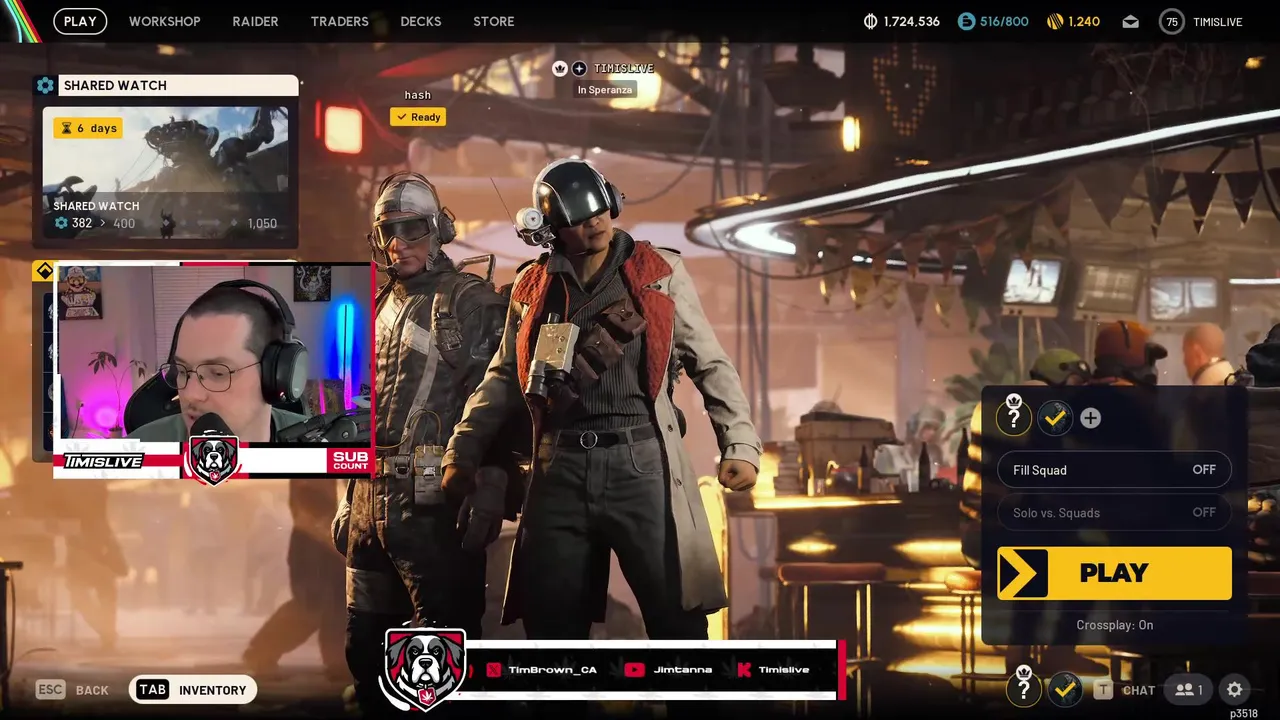Image resolution: width=1280 pixels, height=720 pixels.
Task: Go back with the ESC BACK button
Action: (x=72, y=690)
